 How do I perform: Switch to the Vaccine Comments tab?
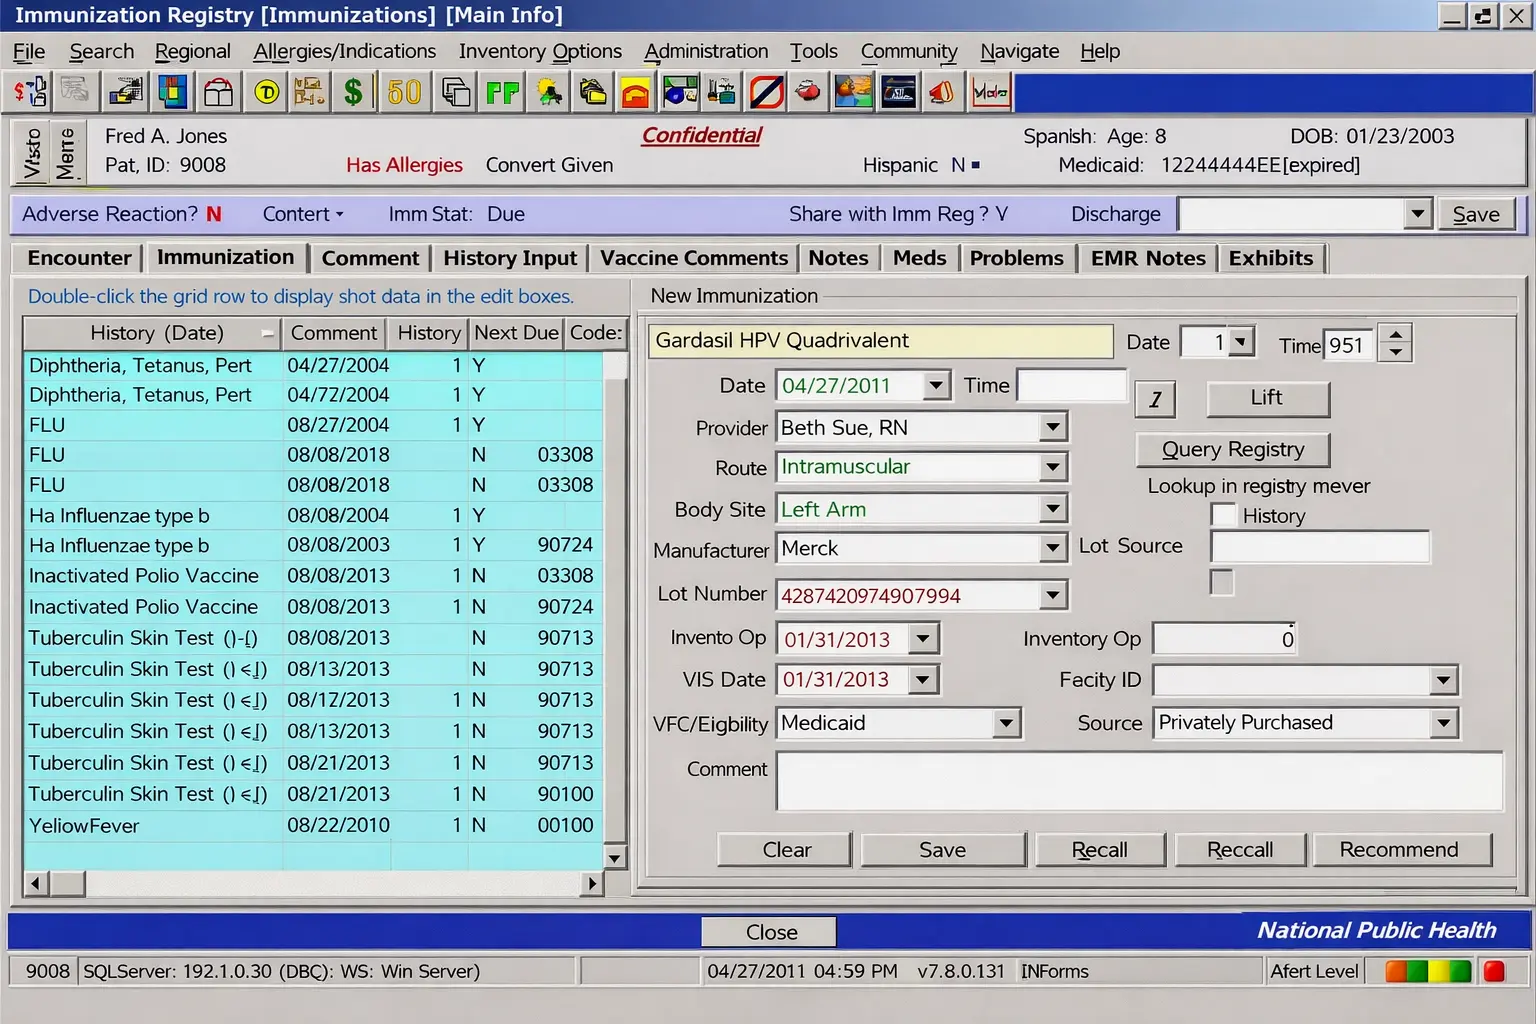coord(692,258)
